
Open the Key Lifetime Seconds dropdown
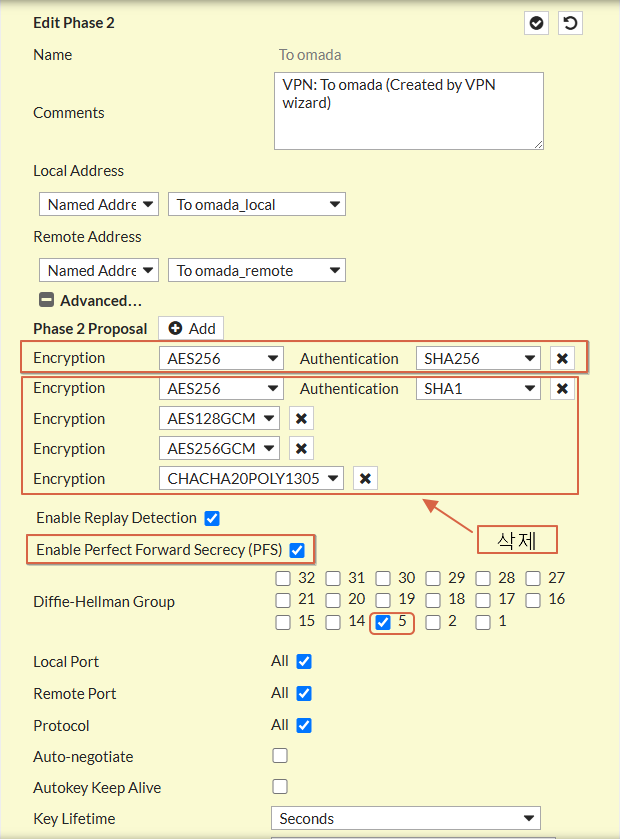click(x=406, y=818)
